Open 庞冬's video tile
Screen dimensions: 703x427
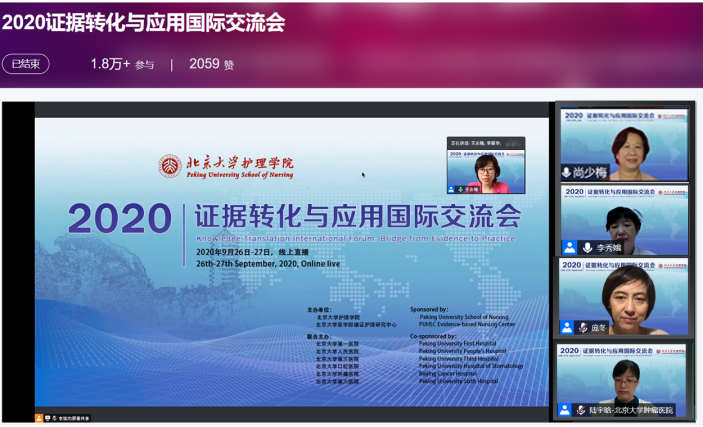coord(623,296)
